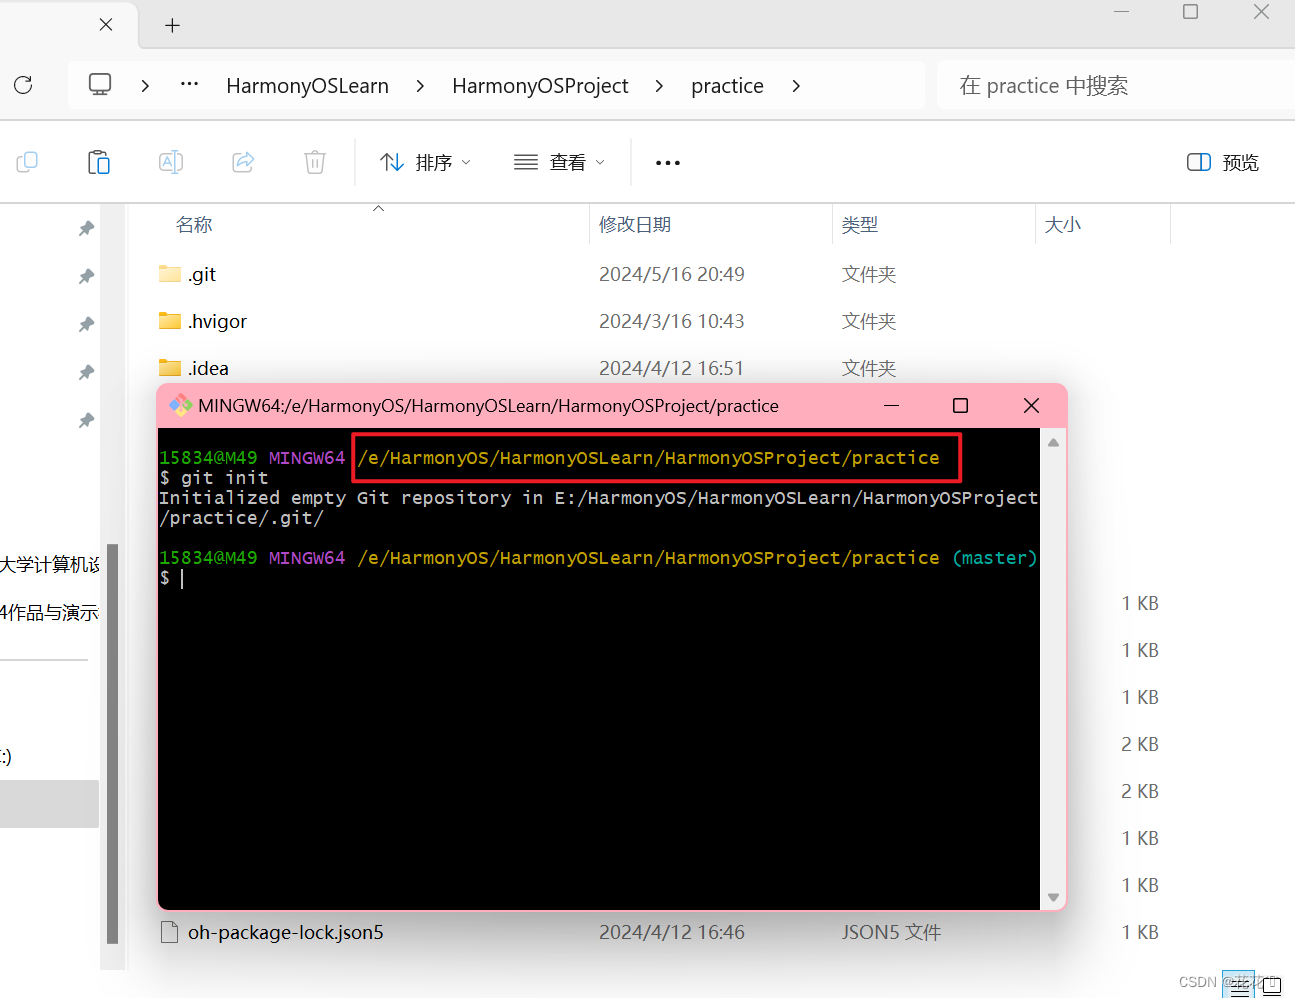This screenshot has height=998, width=1295.
Task: Click 2024/5/16 20:49 date of .git
Action: [x=672, y=274]
